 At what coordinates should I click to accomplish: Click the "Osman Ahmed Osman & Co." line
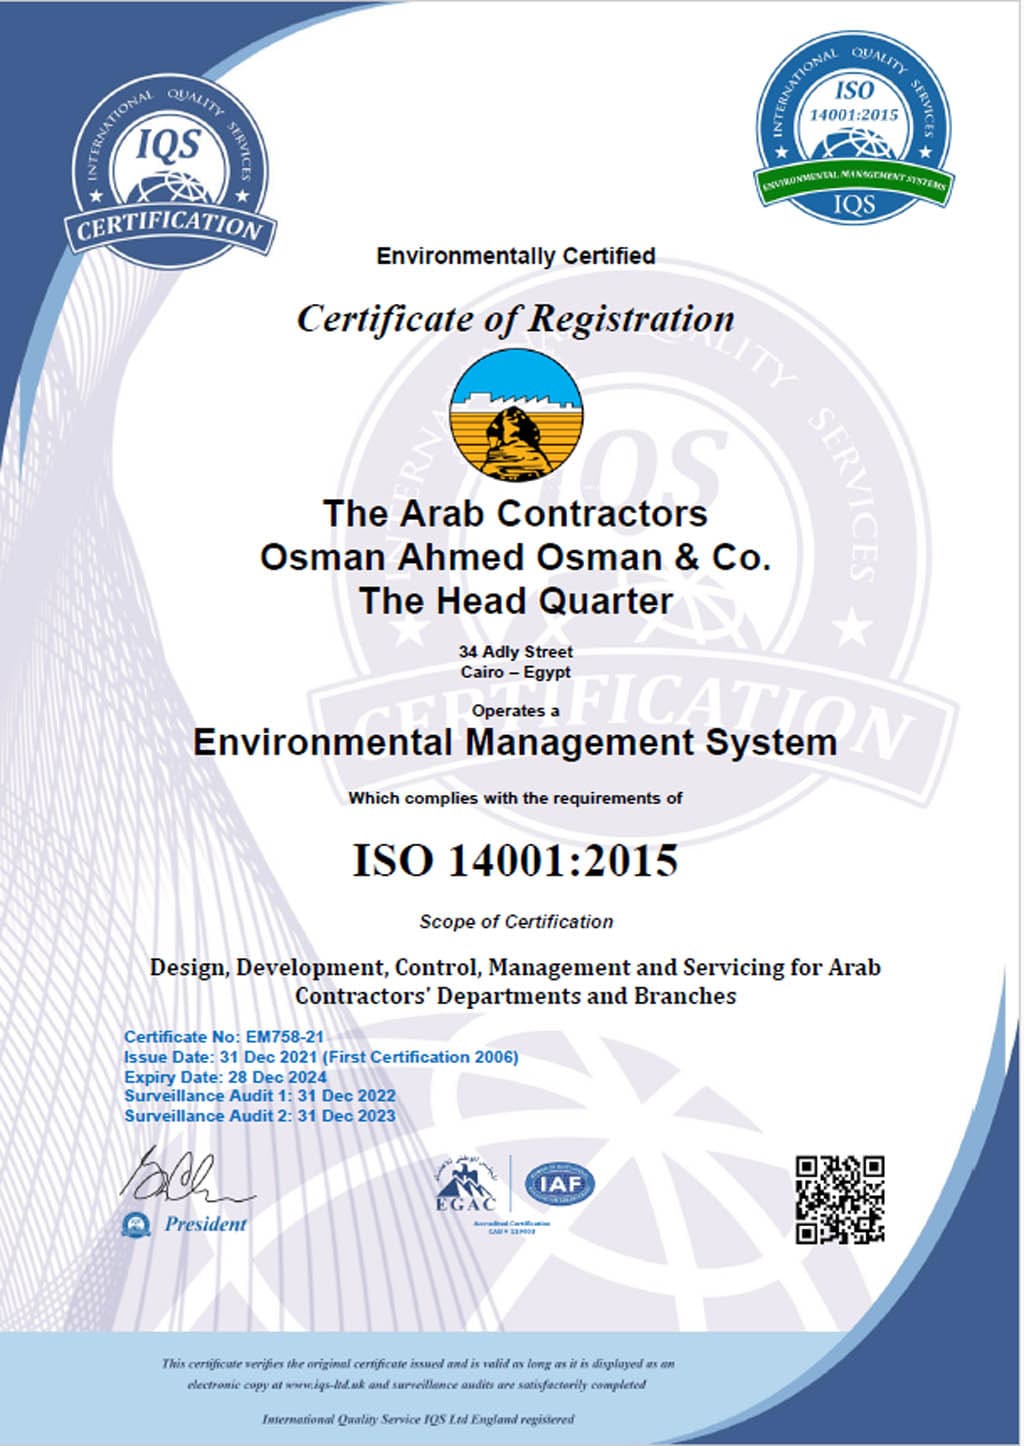coord(516,557)
